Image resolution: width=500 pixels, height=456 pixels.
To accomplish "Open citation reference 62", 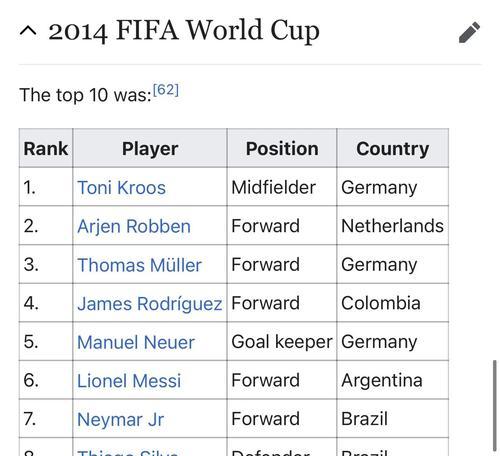I will point(166,90).
